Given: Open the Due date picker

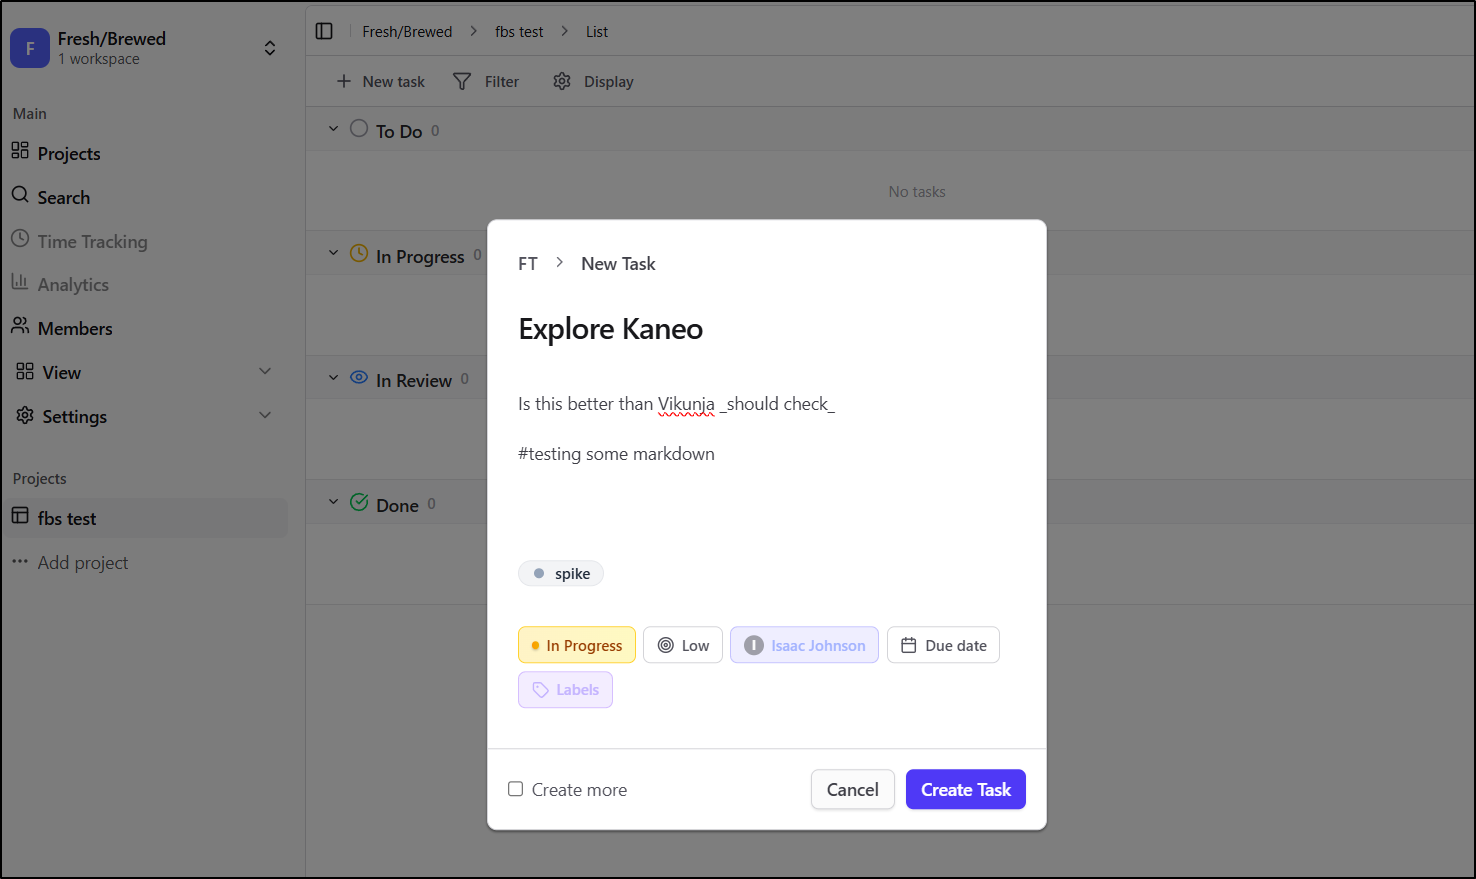Looking at the screenshot, I should point(943,645).
